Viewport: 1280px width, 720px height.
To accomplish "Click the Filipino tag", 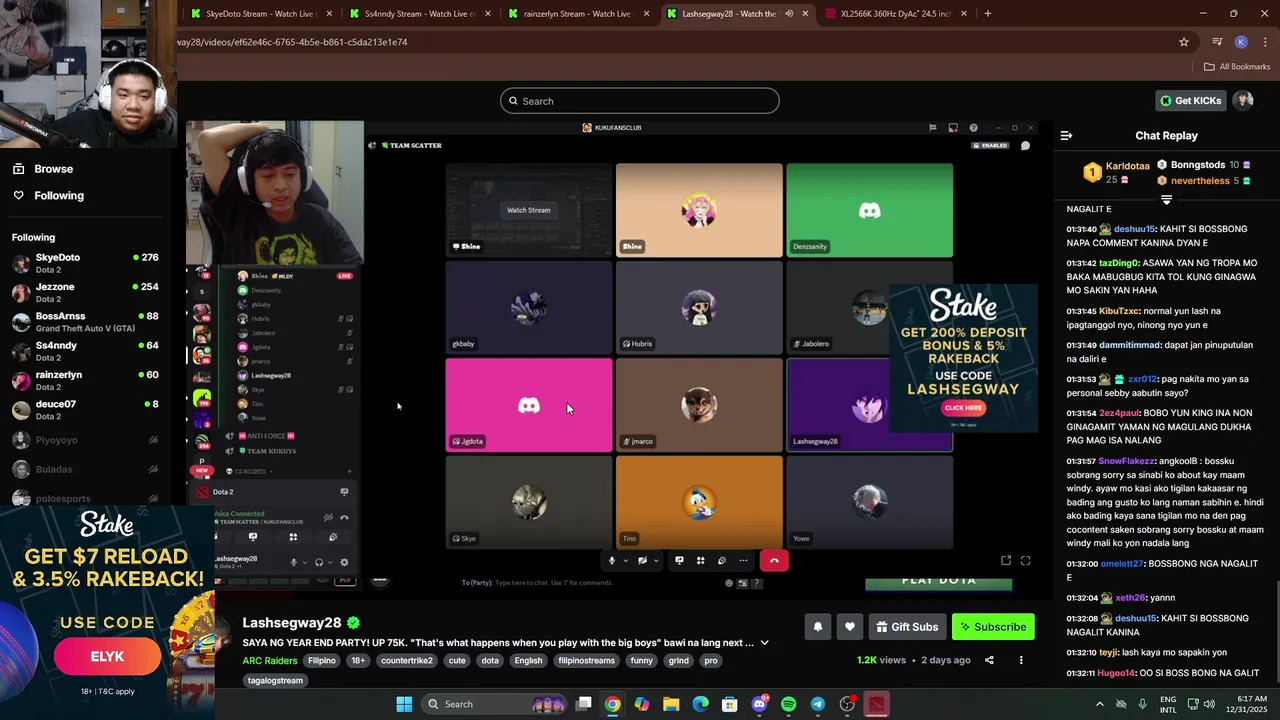I will (x=322, y=661).
